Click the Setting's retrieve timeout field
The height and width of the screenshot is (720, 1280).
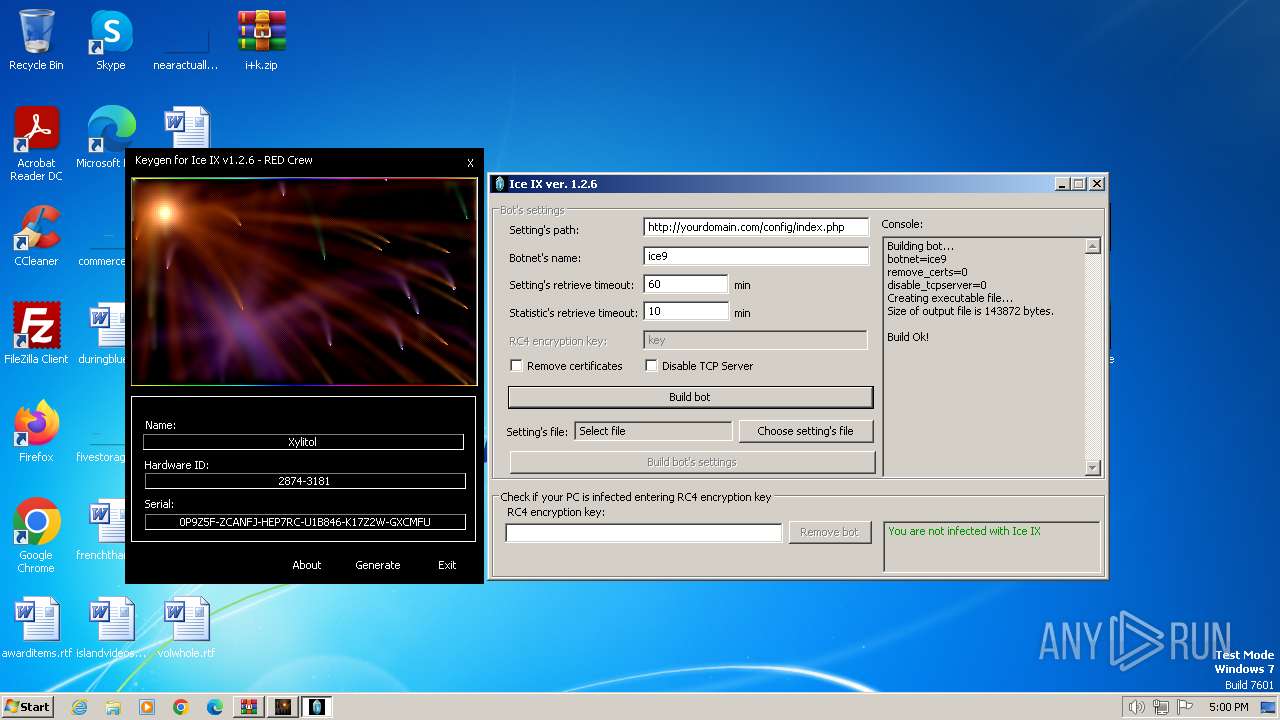coord(686,284)
